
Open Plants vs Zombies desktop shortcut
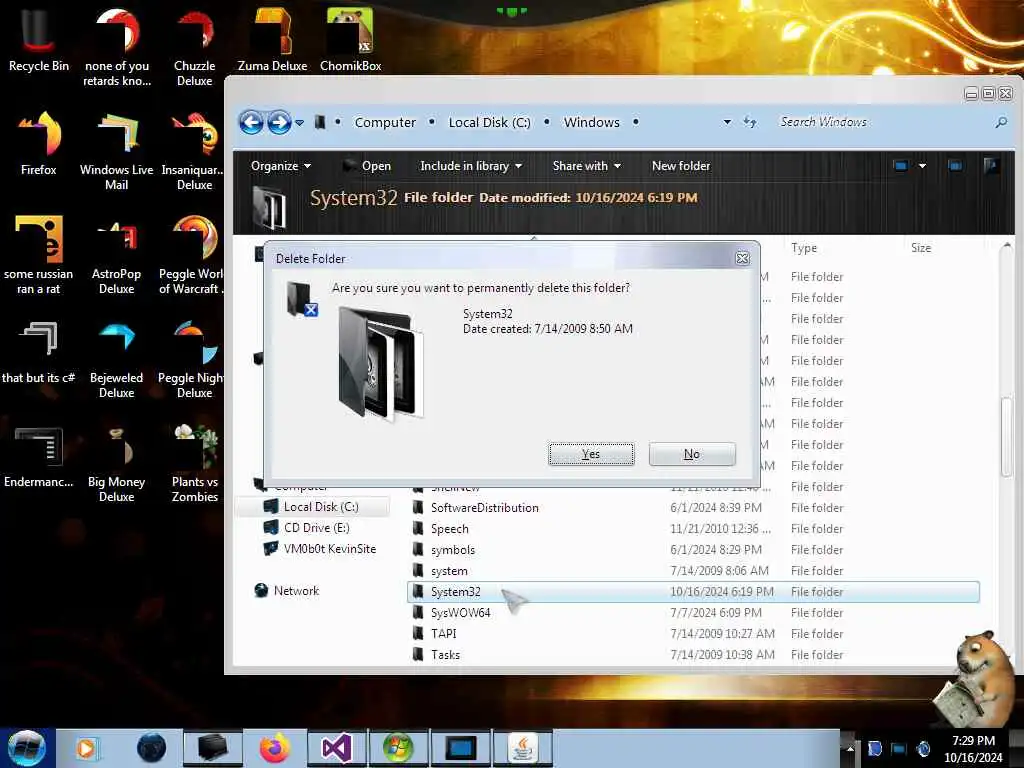(195, 463)
